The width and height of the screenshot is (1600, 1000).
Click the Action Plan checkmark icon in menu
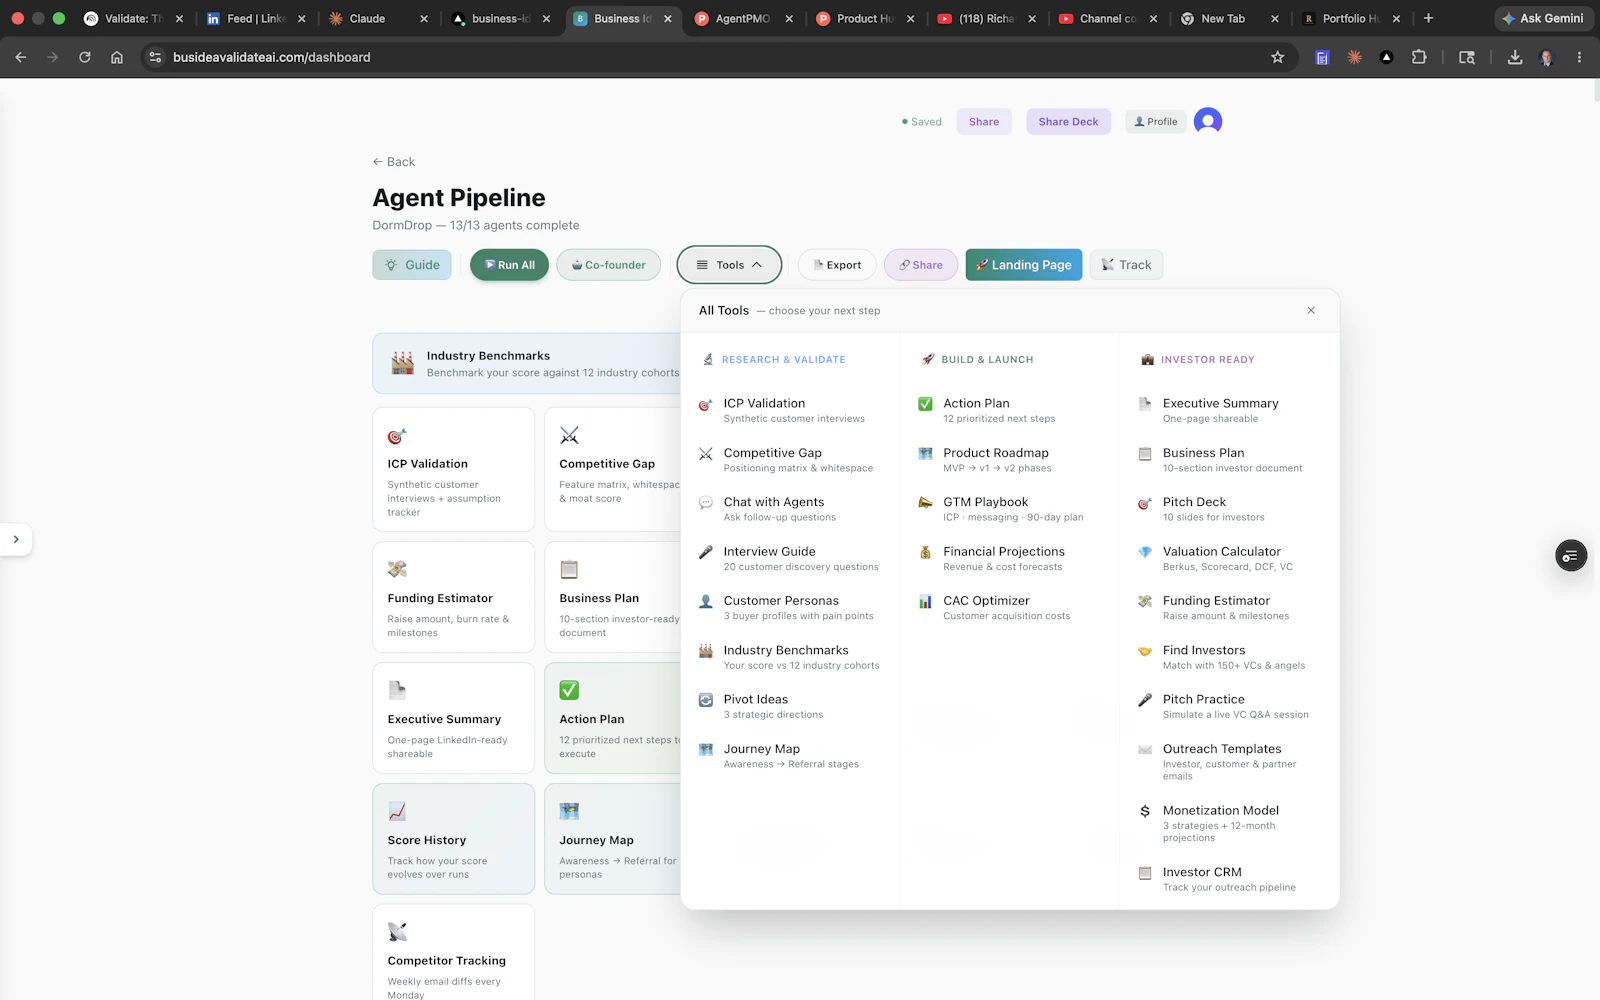[925, 404]
